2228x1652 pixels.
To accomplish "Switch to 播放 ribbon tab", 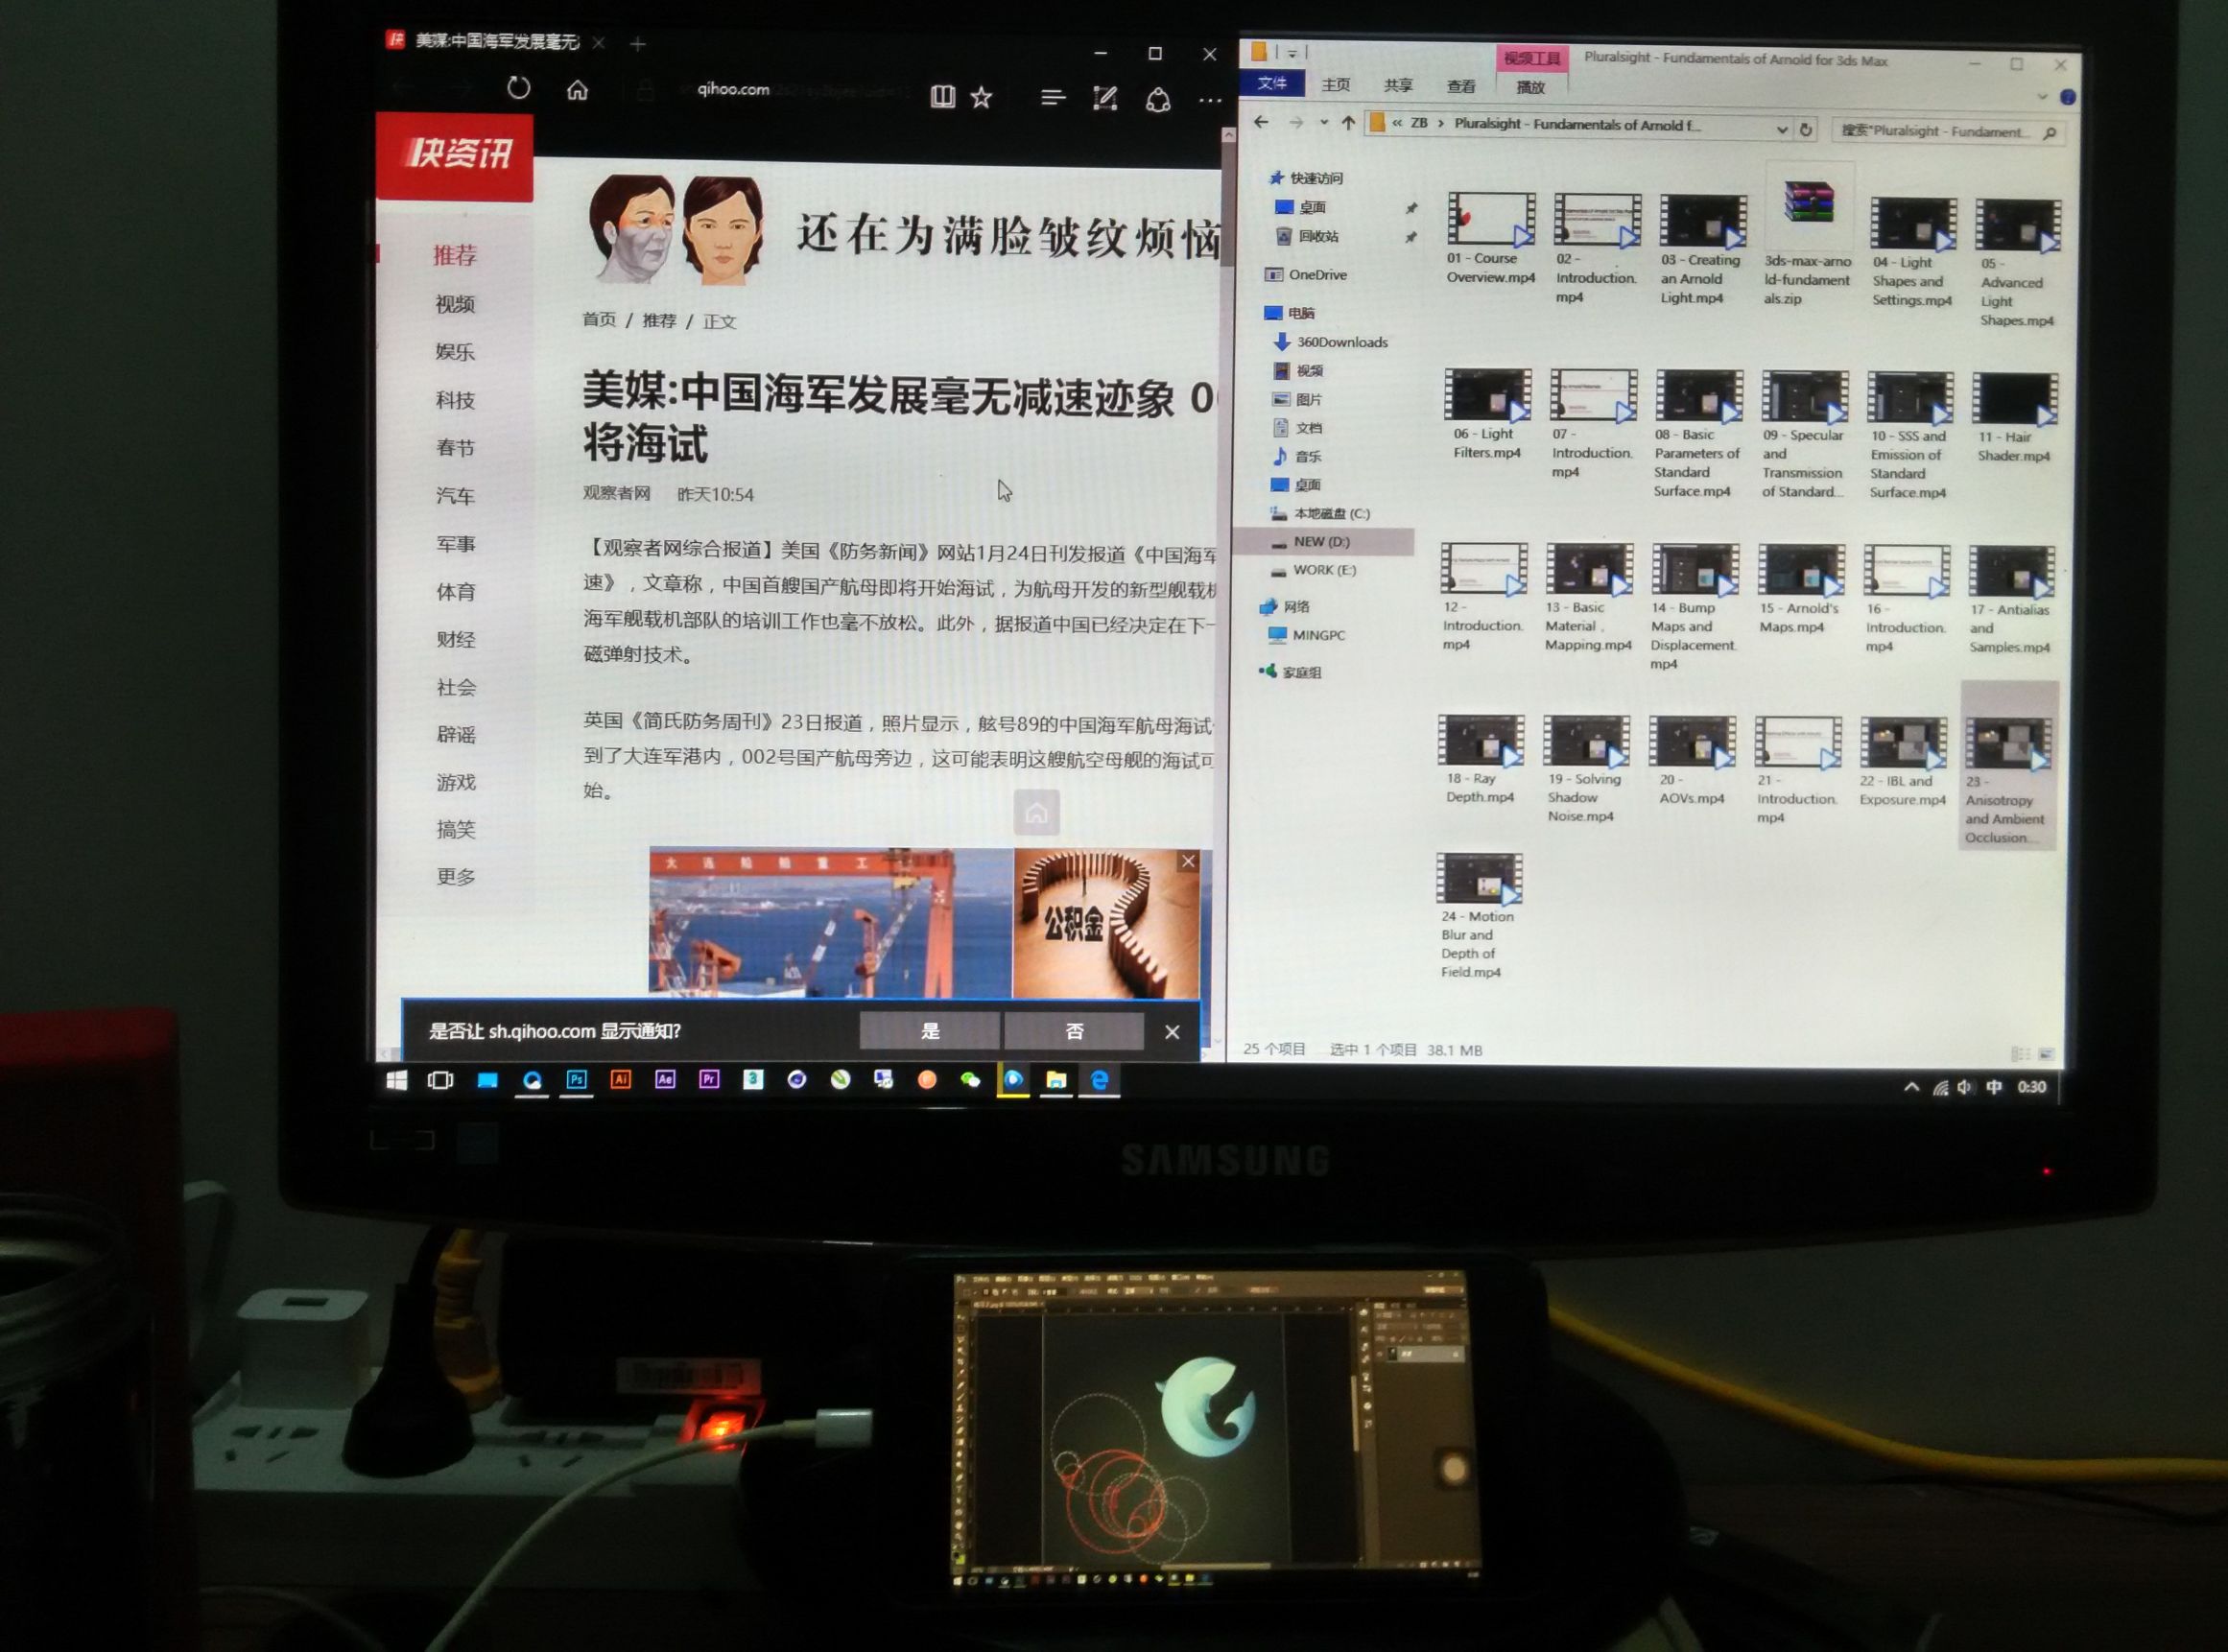I will 1530,88.
